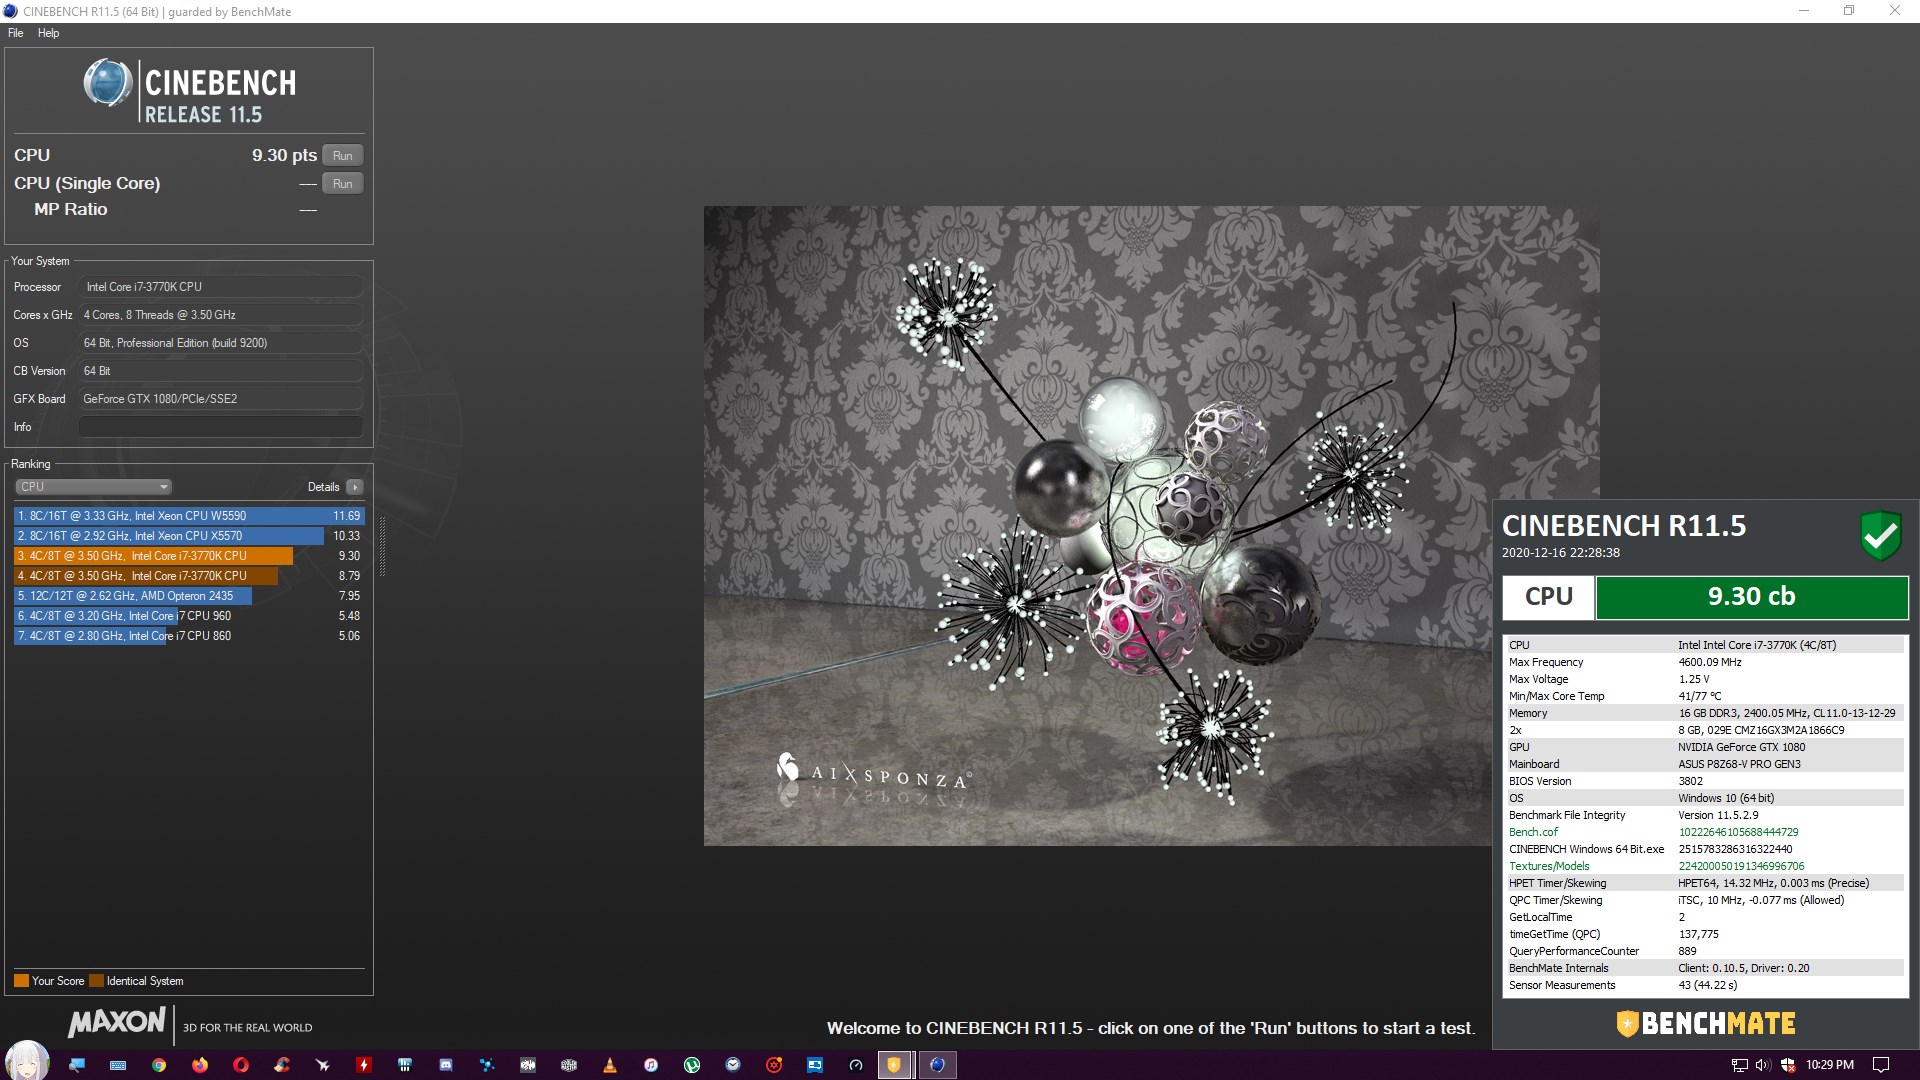Click the BenchMate logo
Image resolution: width=1920 pixels, height=1080 pixels.
pyautogui.click(x=1706, y=1024)
